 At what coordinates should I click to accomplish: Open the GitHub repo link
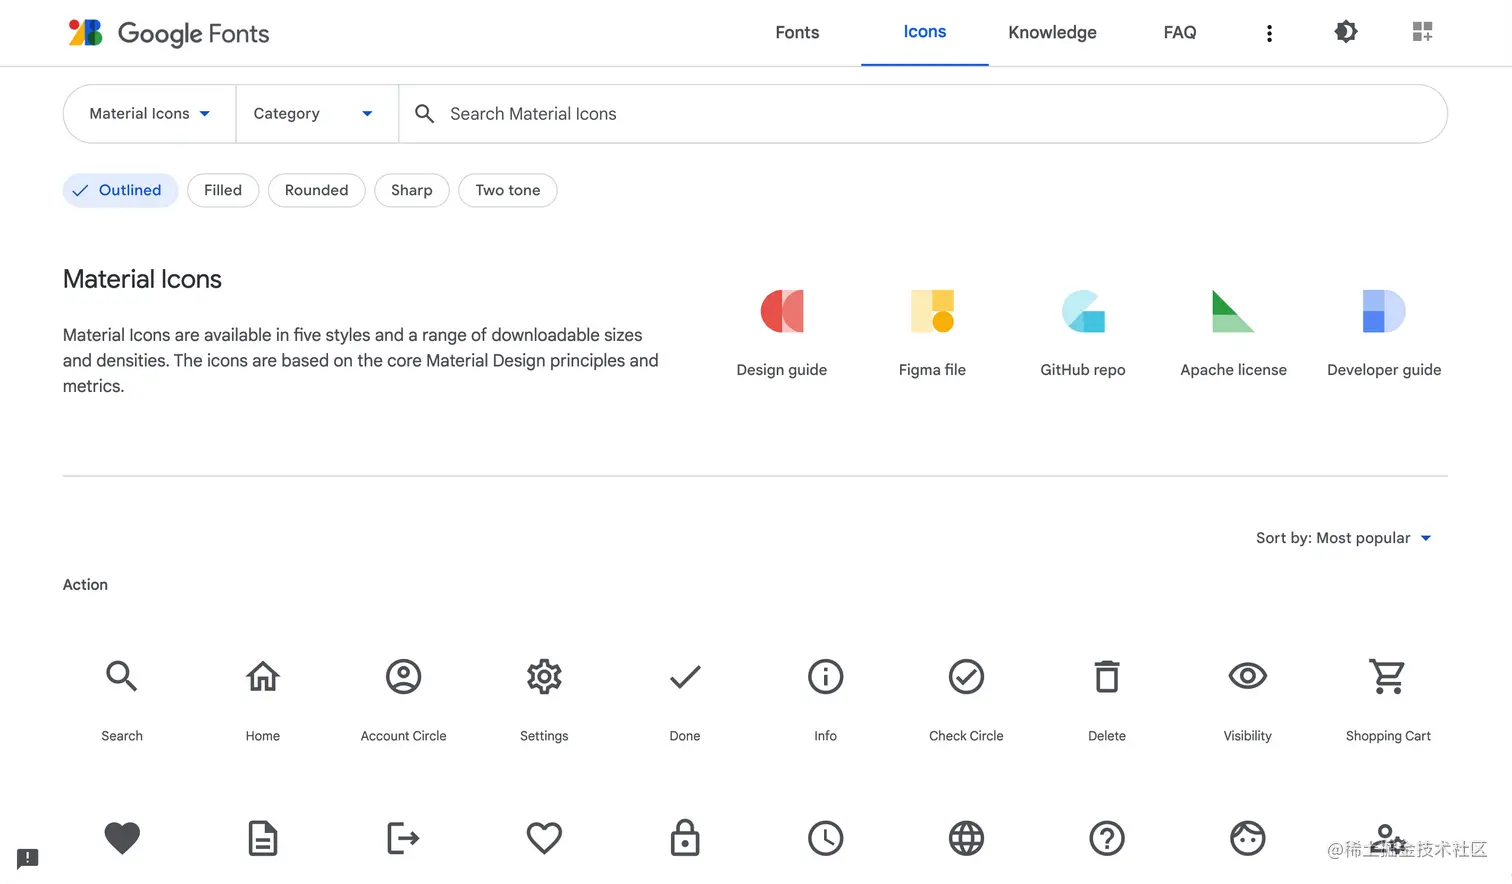[x=1082, y=330]
